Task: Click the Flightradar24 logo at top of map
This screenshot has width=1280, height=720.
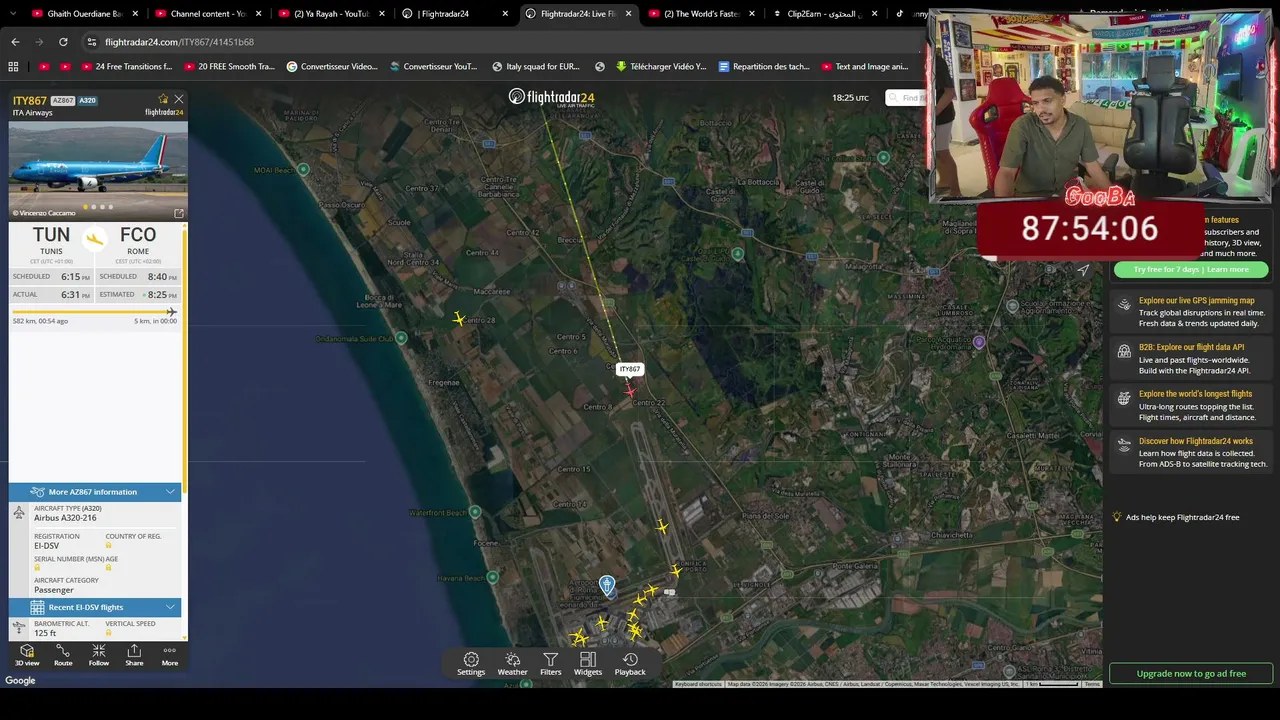Action: [x=551, y=97]
